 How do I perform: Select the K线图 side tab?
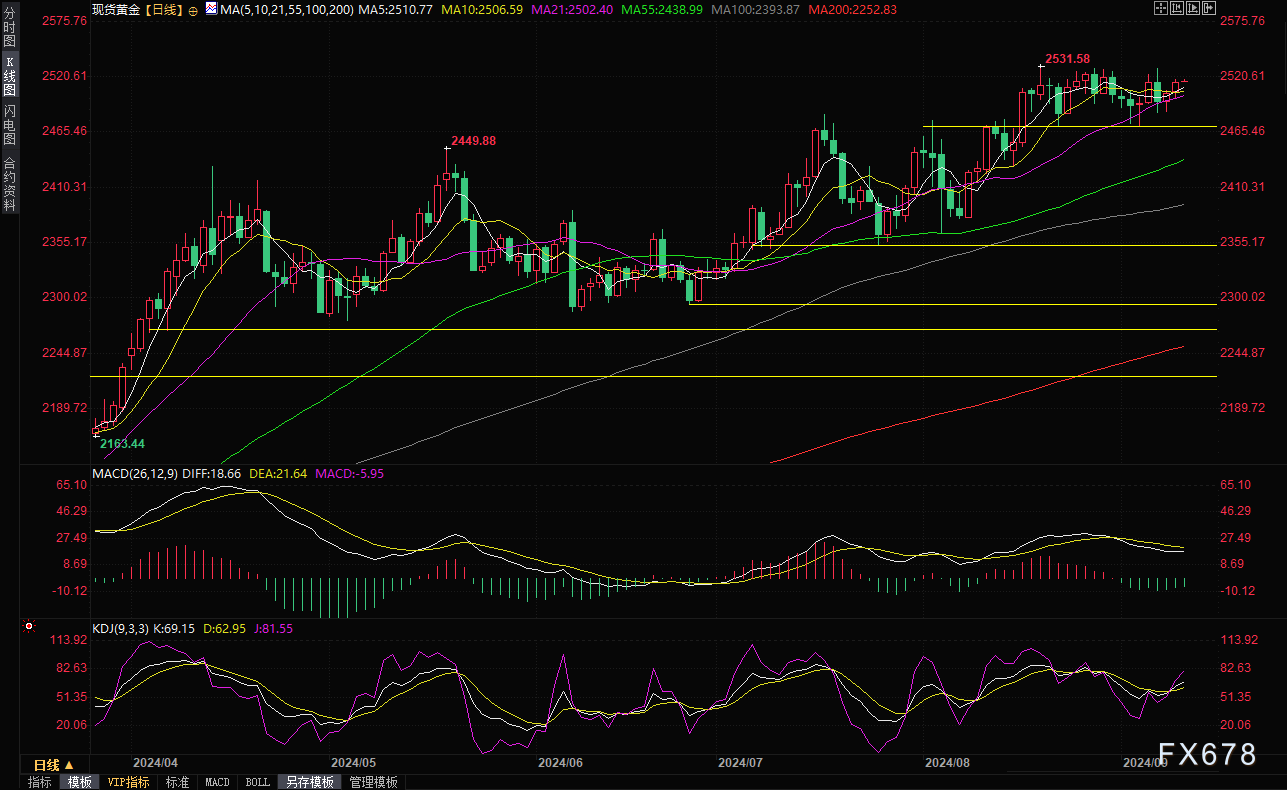[x=9, y=76]
